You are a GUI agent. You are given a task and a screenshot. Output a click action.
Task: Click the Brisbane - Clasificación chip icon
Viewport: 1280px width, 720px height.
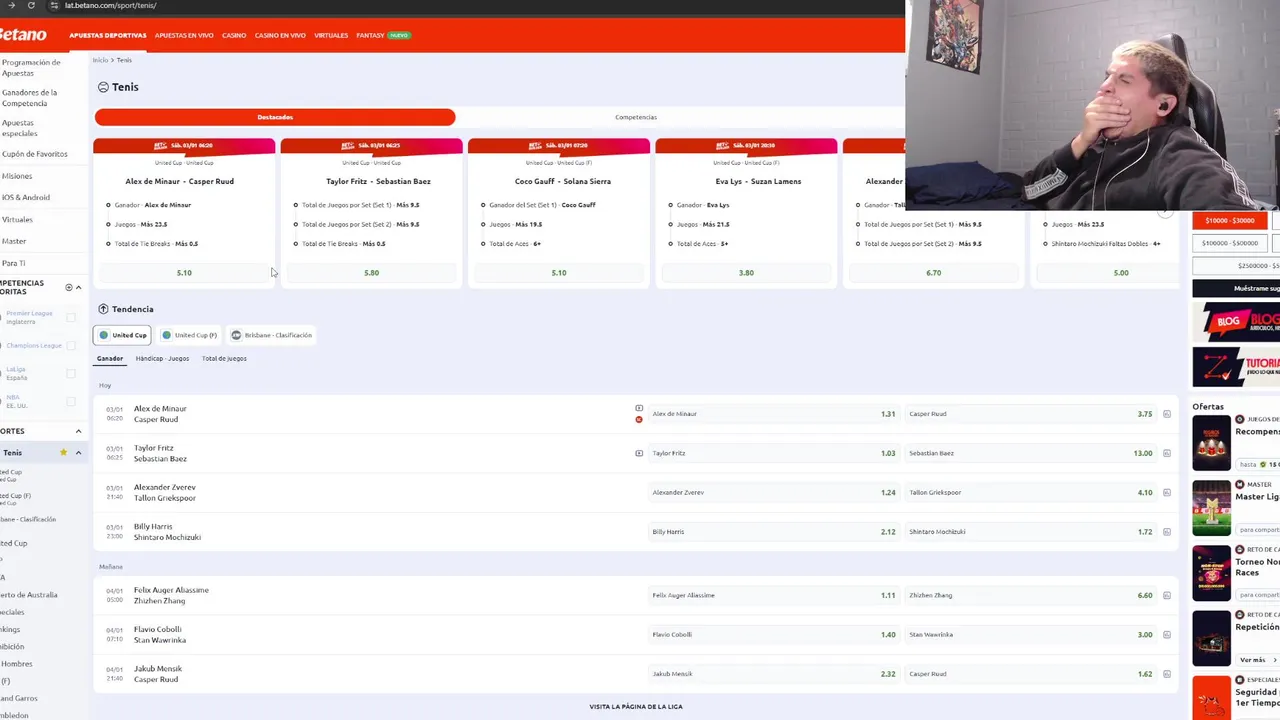pyautogui.click(x=236, y=335)
